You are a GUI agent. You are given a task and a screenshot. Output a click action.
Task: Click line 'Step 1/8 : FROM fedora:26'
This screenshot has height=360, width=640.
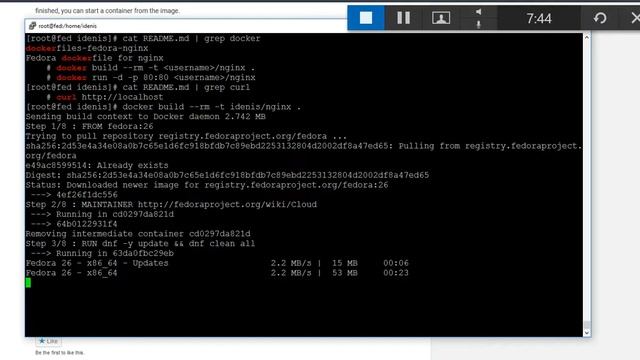89,127
